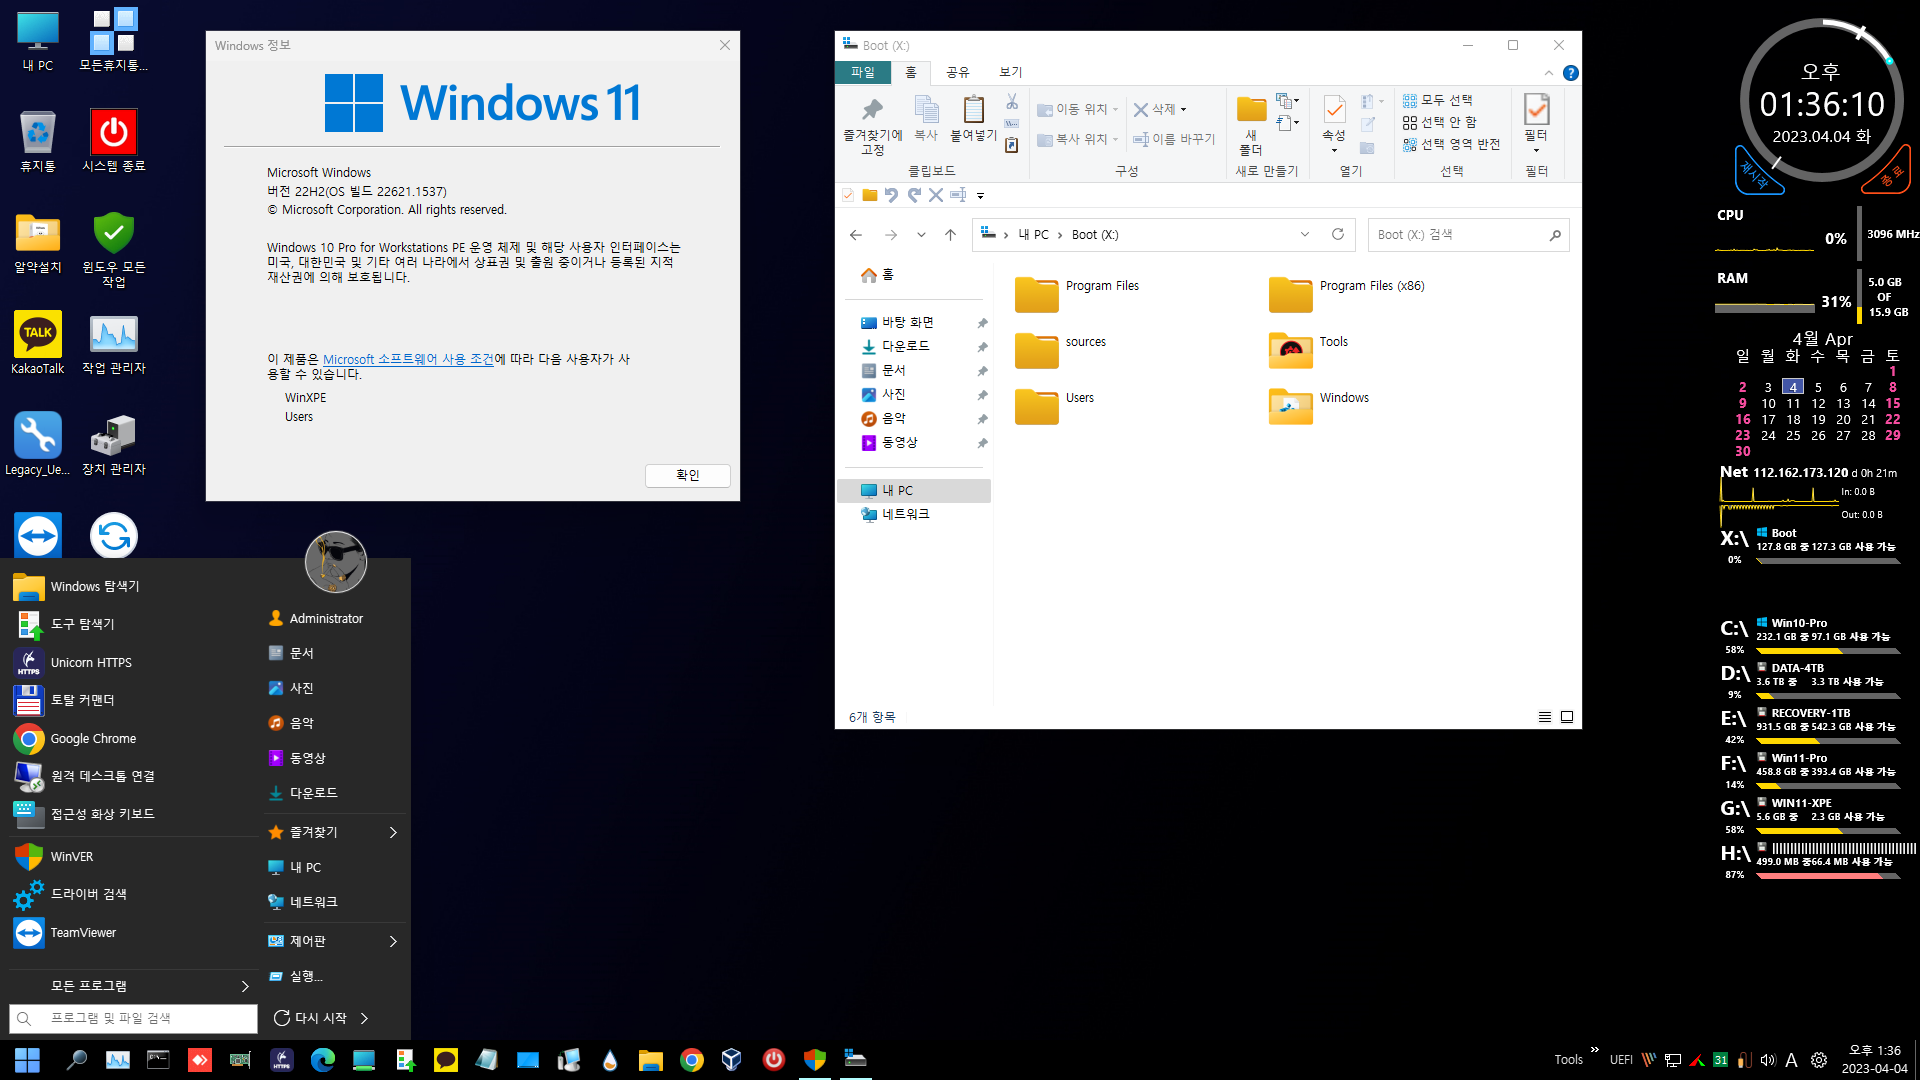
Task: Click the folder icon in quick access toolbar
Action: pos(870,195)
